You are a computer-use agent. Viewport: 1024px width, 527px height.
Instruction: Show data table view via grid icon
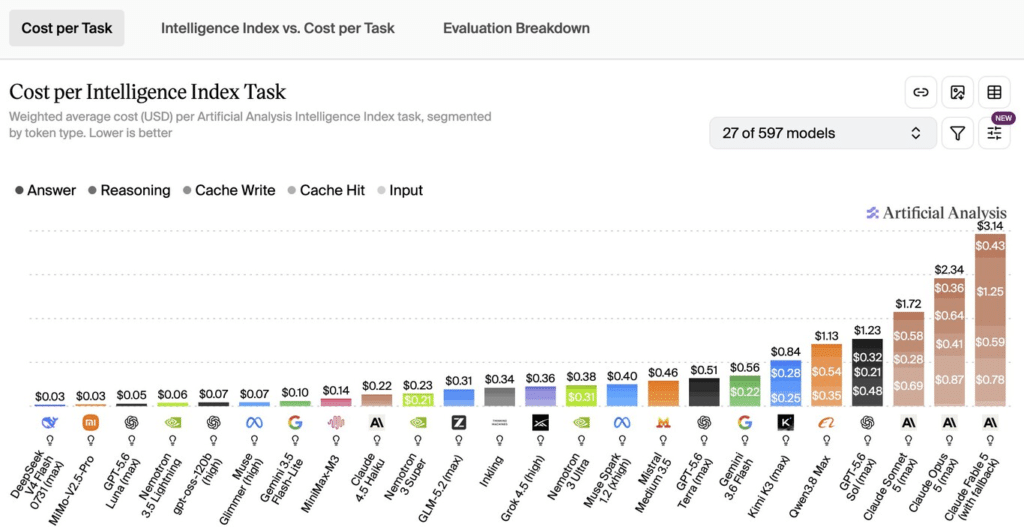[x=994, y=93]
